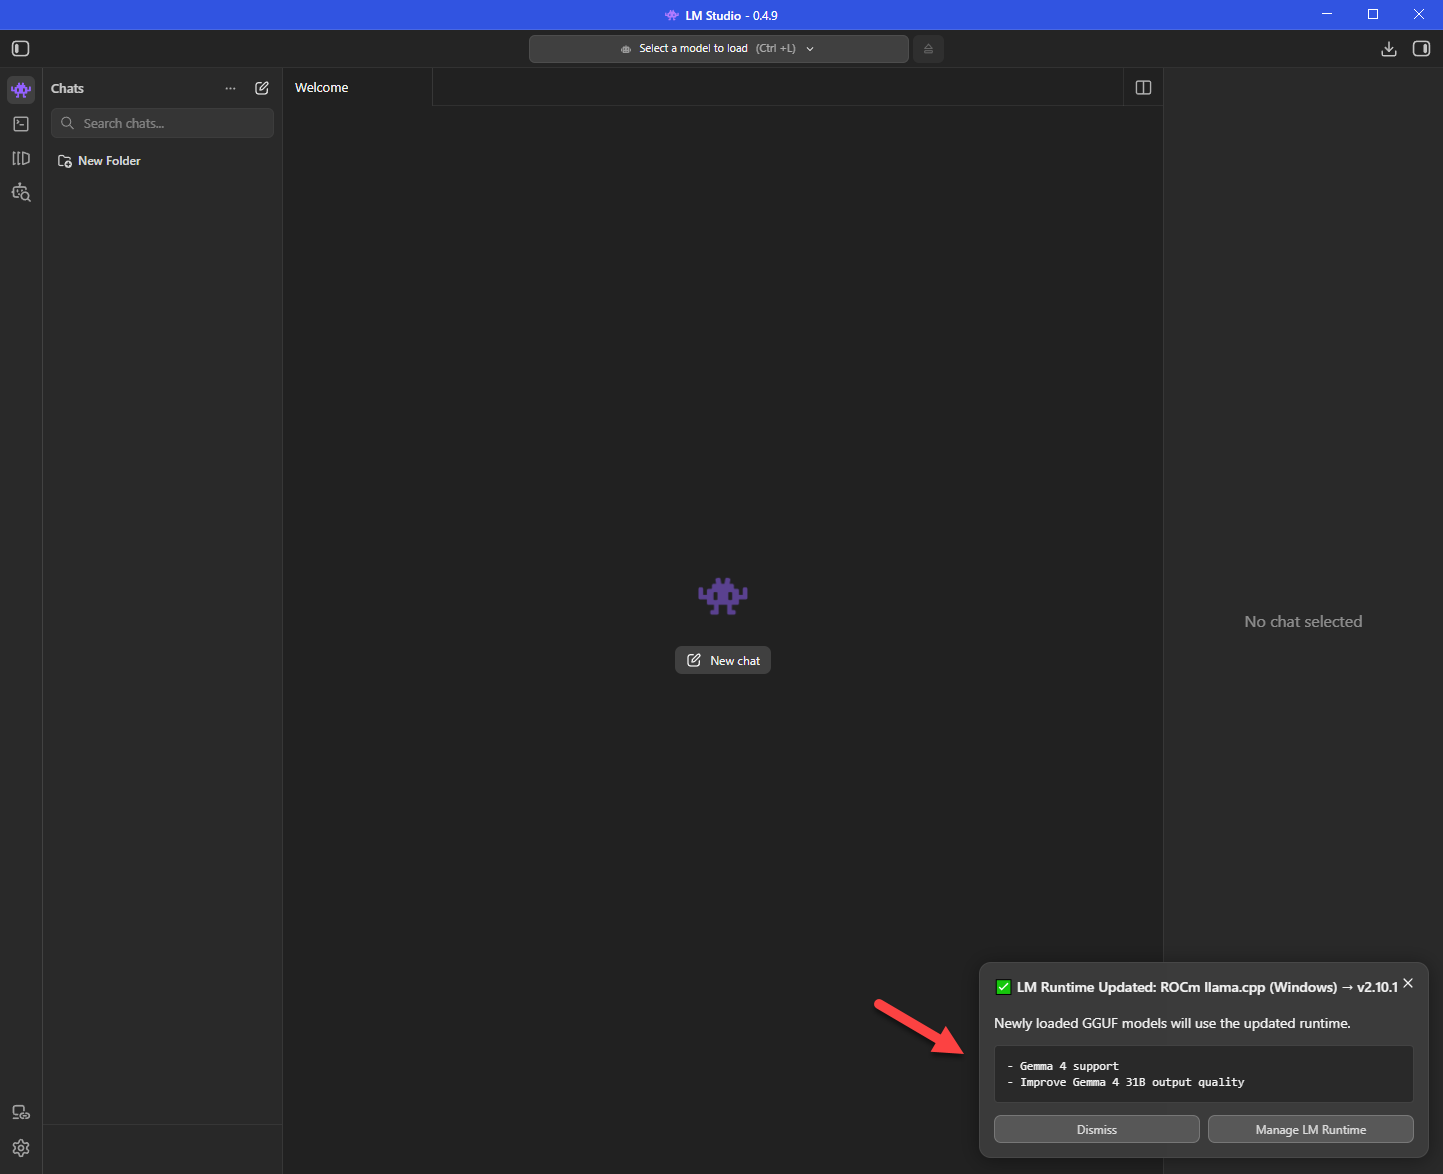Viewport: 1443px width, 1174px height.
Task: Click the New chat button
Action: (723, 661)
